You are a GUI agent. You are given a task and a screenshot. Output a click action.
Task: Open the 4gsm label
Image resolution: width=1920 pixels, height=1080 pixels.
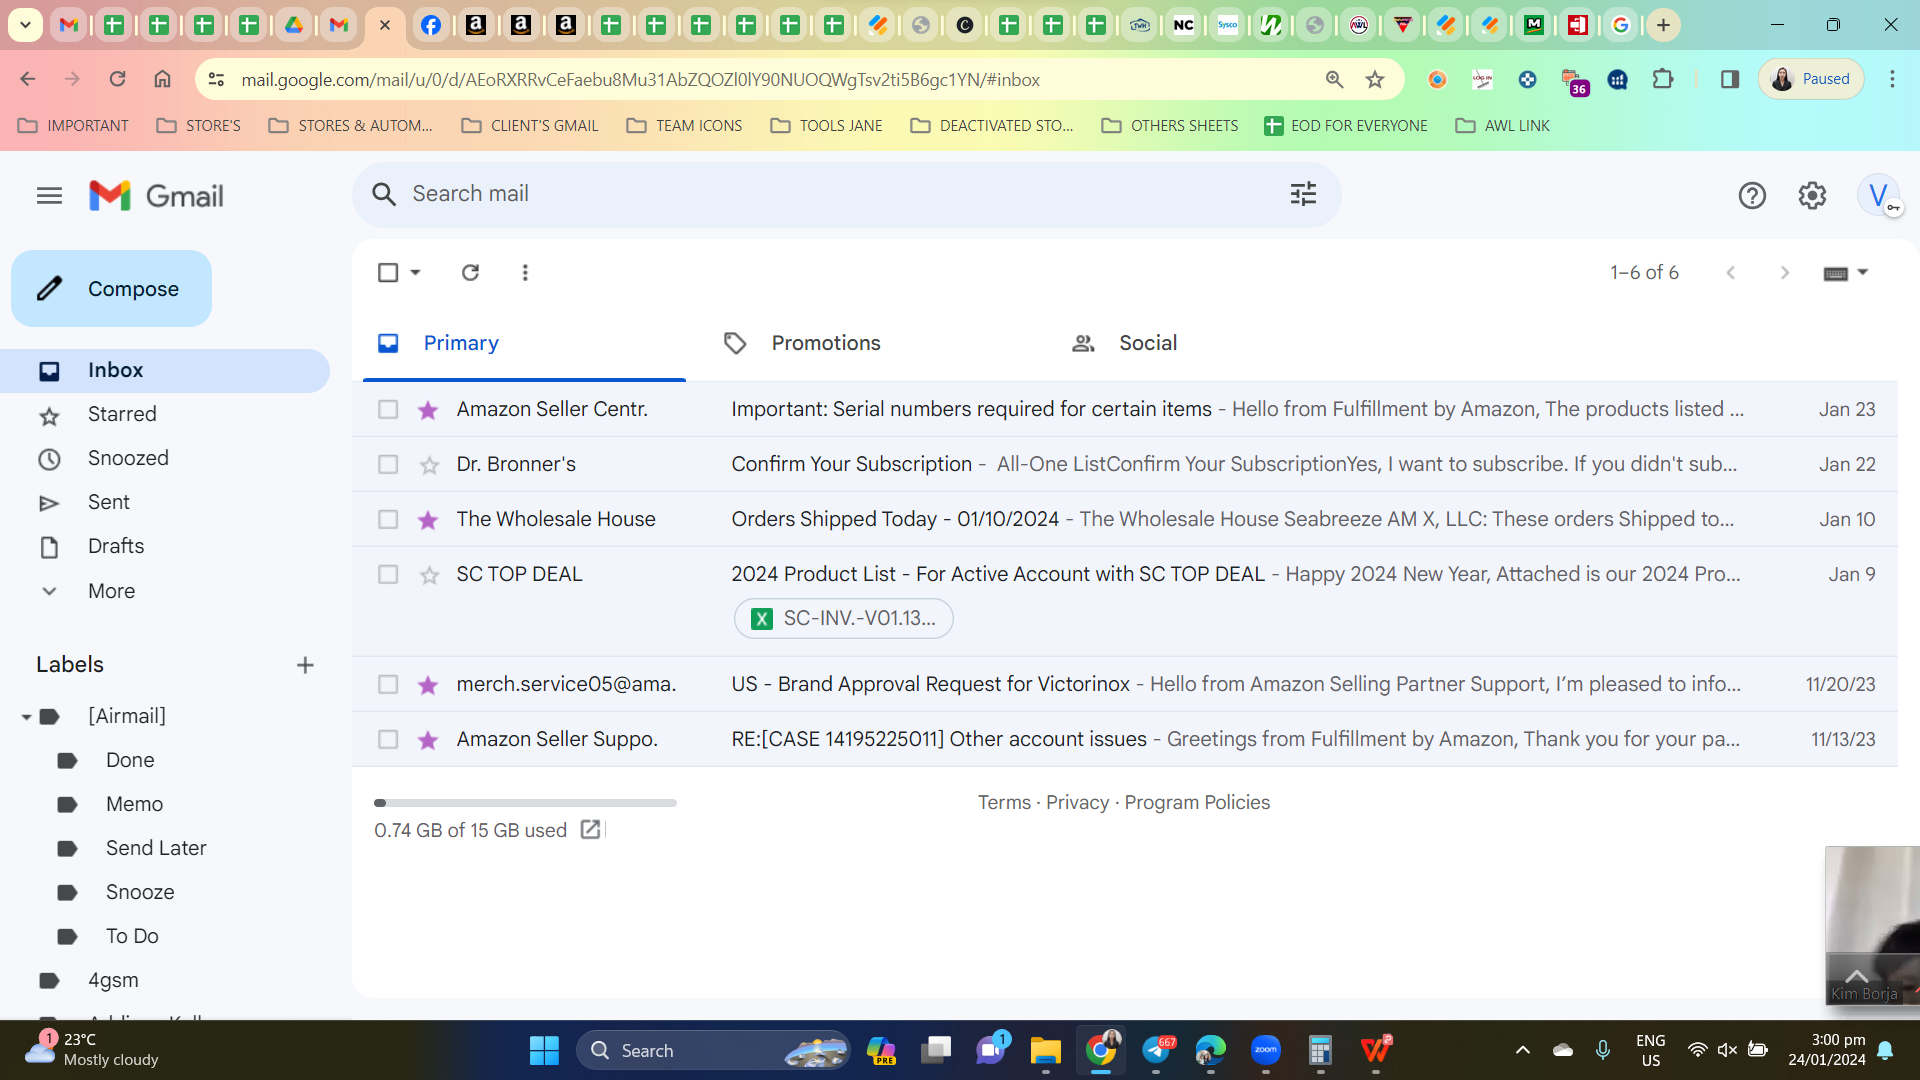(113, 981)
